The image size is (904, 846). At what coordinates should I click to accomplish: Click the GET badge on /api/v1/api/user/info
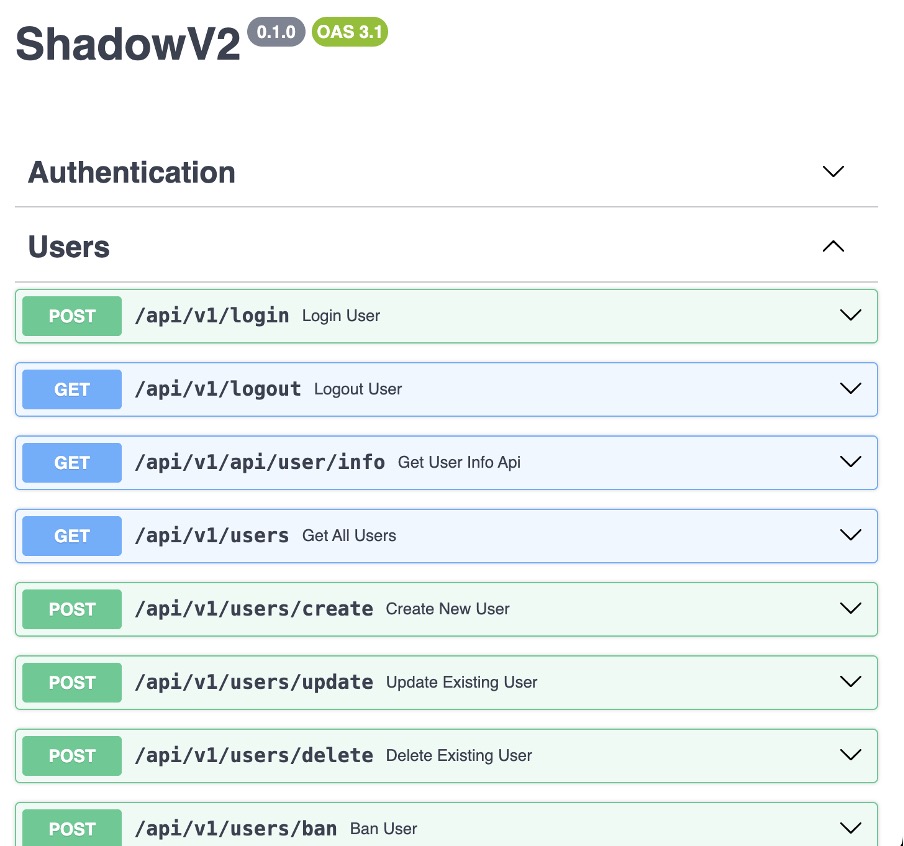coord(71,462)
